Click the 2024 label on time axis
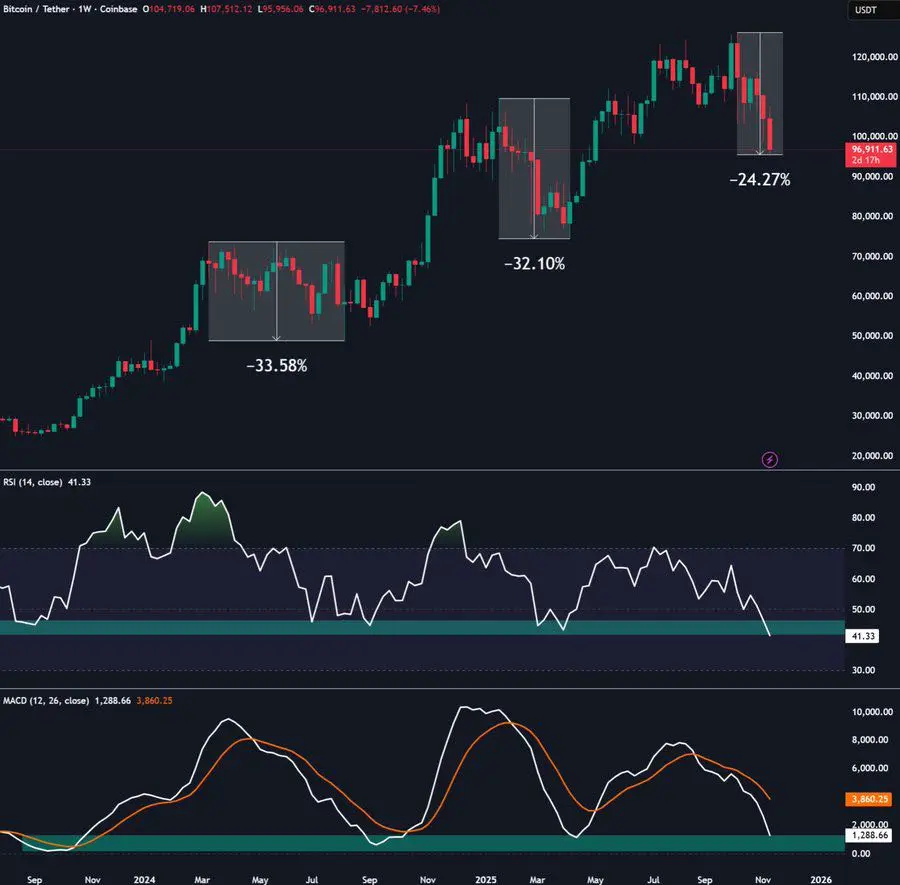900x885 pixels. tap(144, 879)
